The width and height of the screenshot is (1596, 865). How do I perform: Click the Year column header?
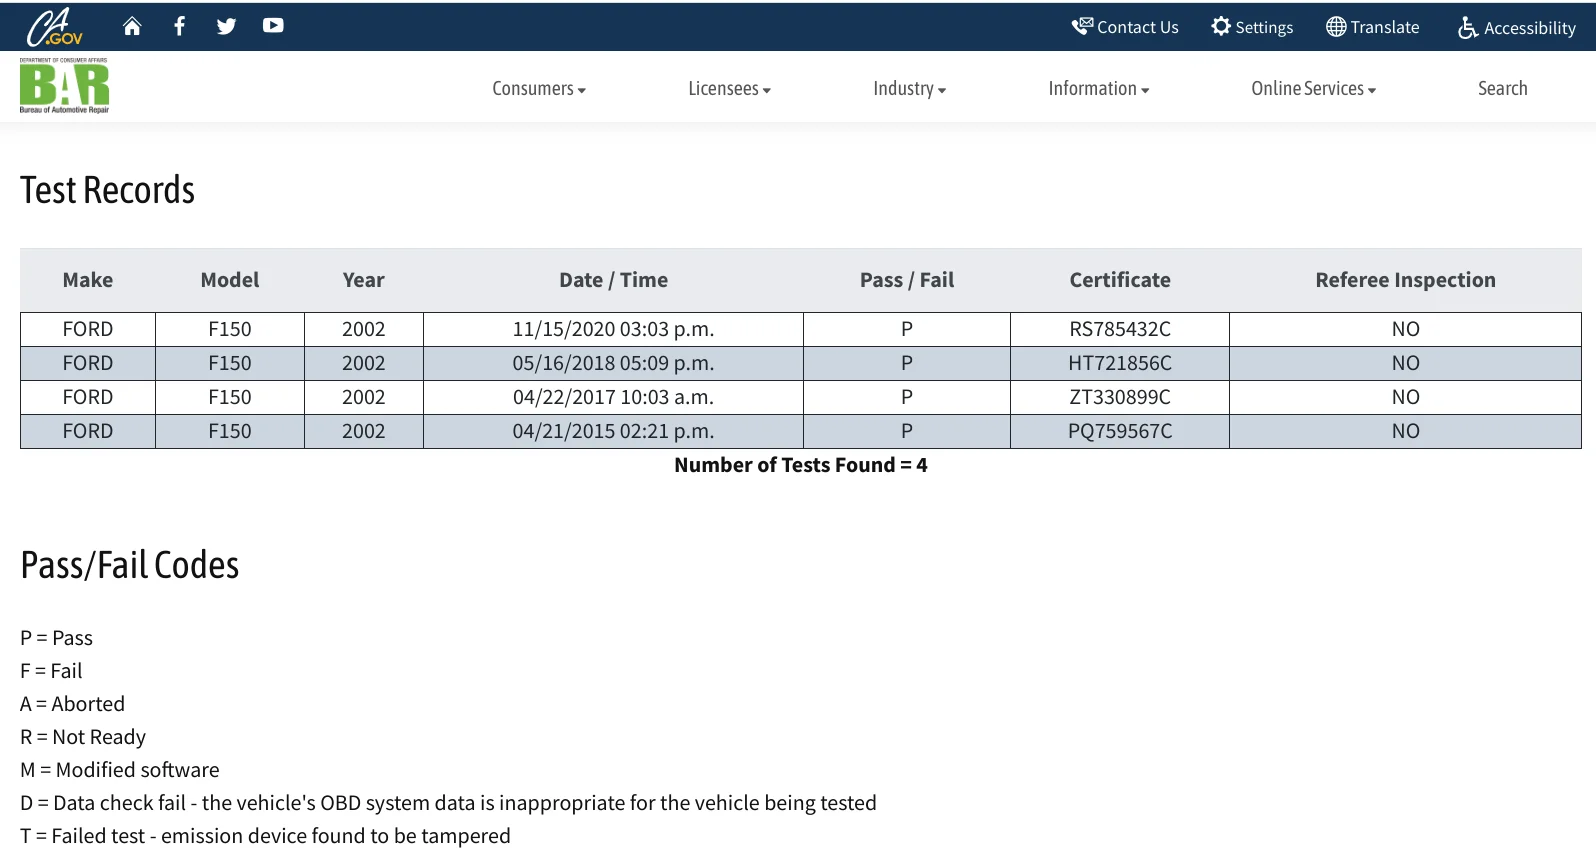364,280
